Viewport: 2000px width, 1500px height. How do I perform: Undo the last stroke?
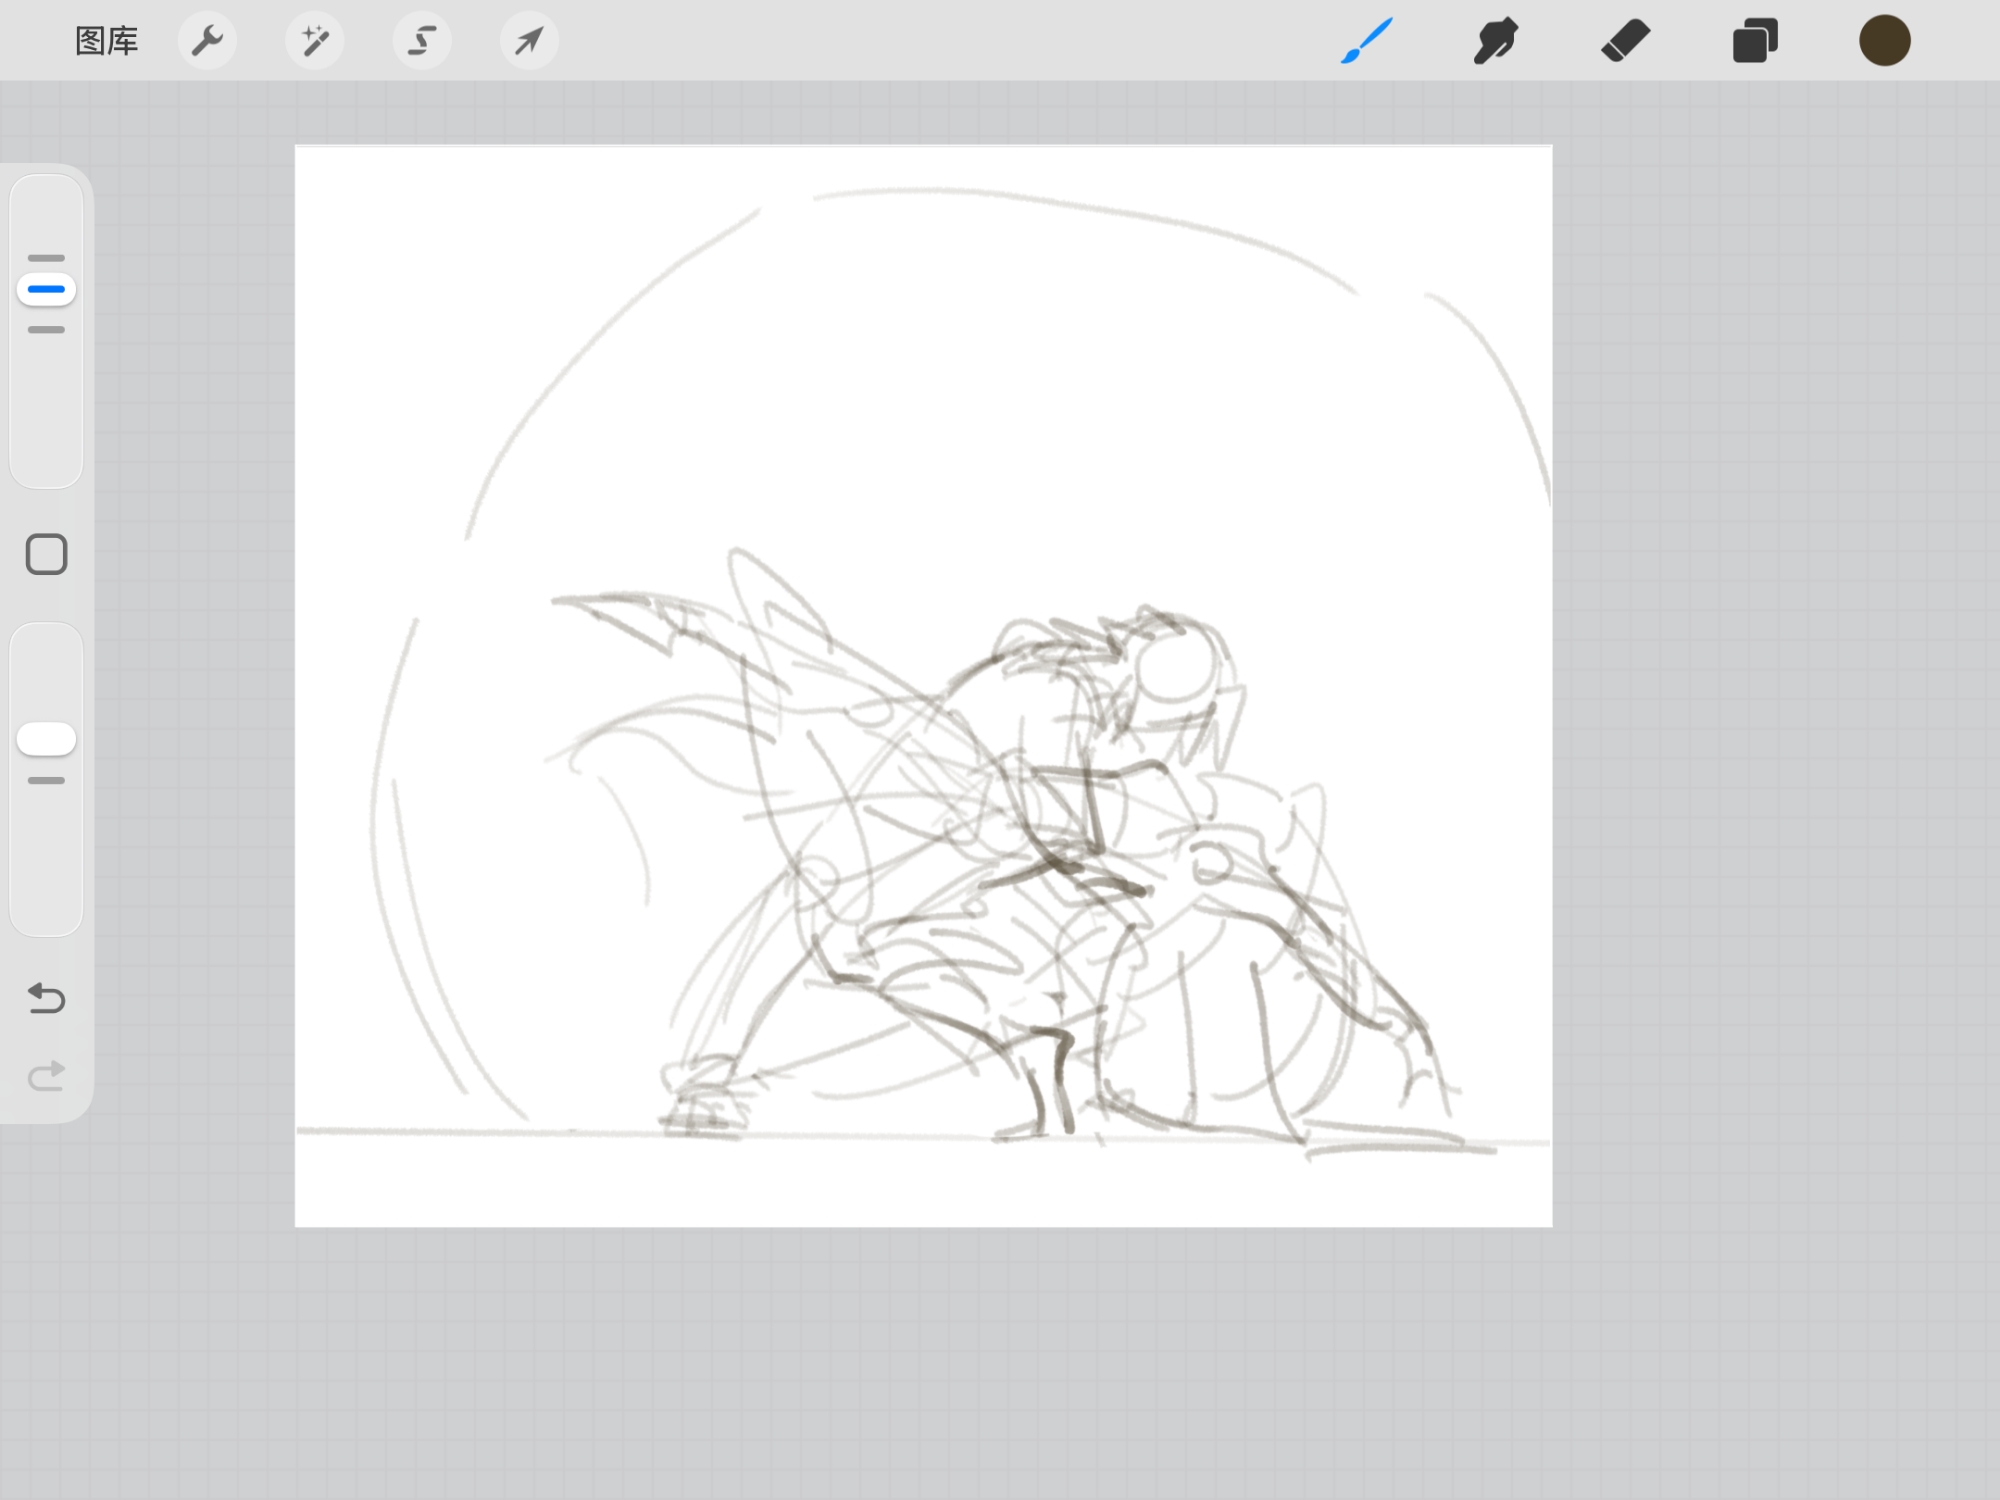[x=46, y=998]
